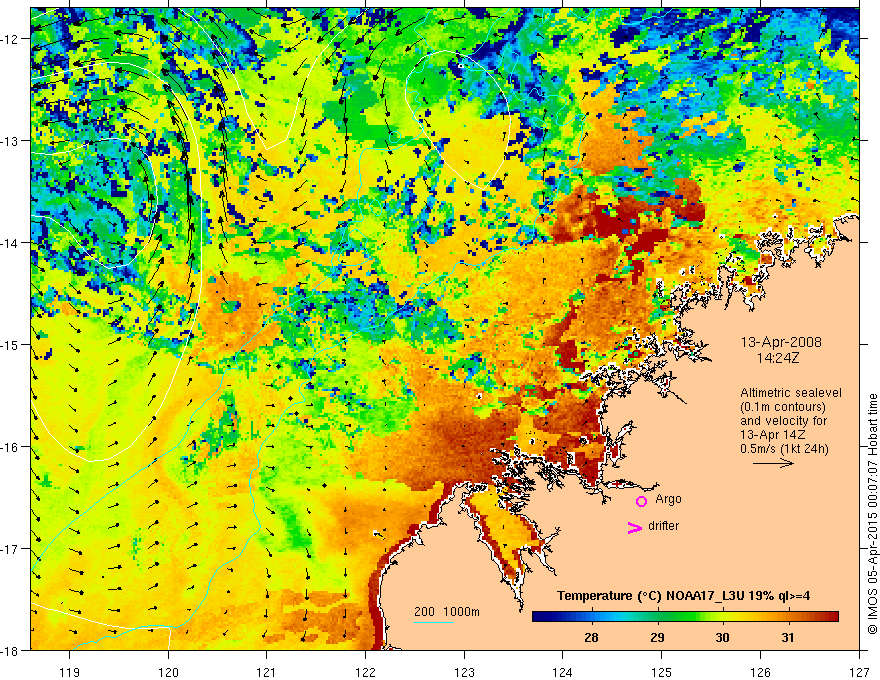Image resolution: width=880 pixels, height=680 pixels.
Task: Click the longitude axis label '123'
Action: pos(464,673)
